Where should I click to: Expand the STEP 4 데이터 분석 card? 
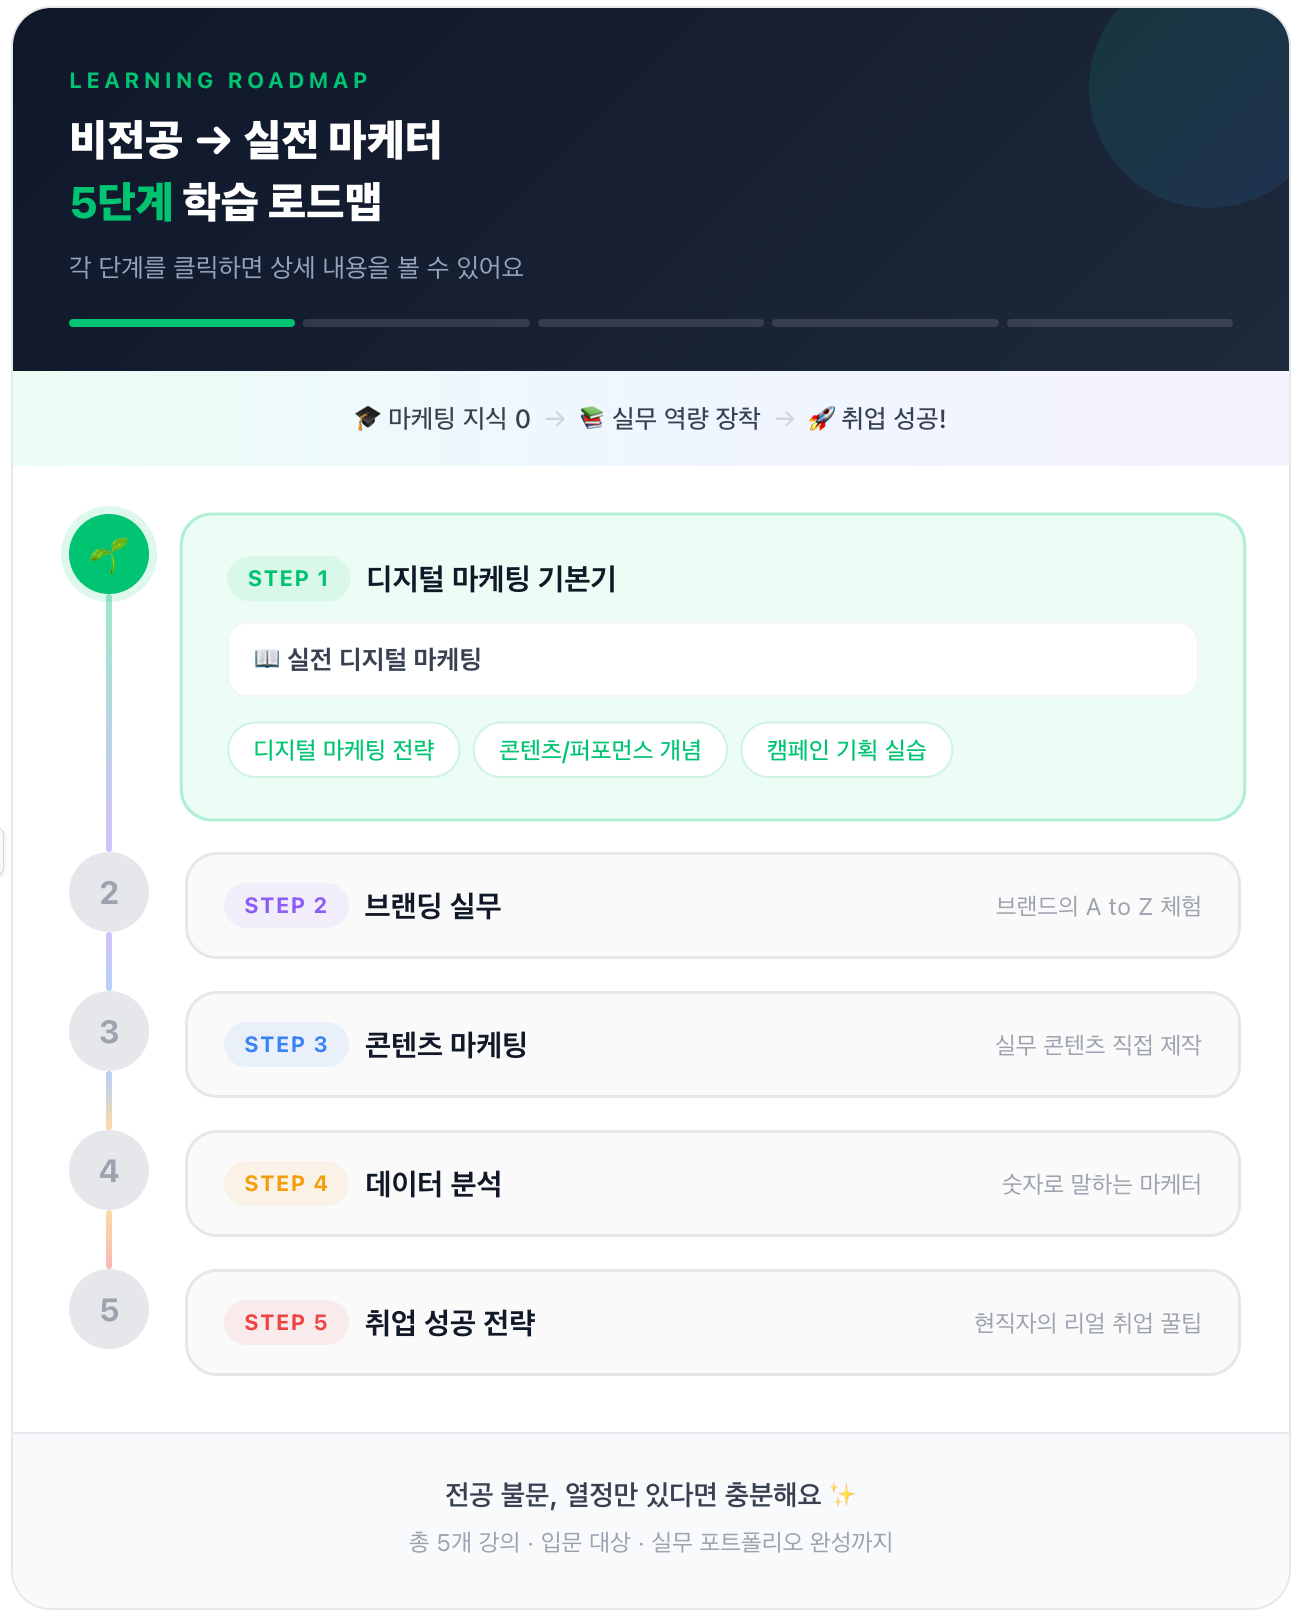tap(712, 1184)
